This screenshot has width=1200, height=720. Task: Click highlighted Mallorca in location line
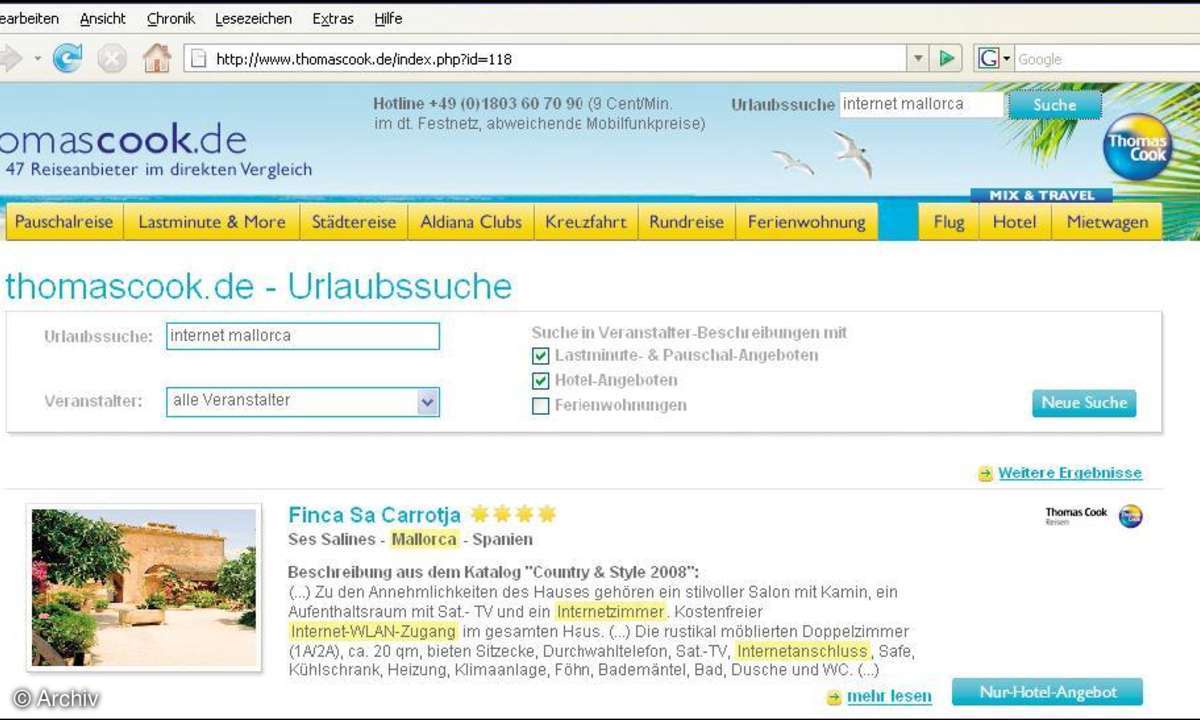pyautogui.click(x=424, y=539)
